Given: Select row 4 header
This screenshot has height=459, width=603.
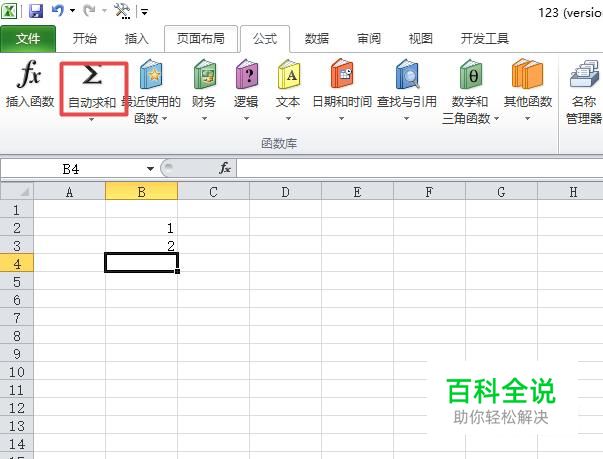Looking at the screenshot, I should coord(17,264).
